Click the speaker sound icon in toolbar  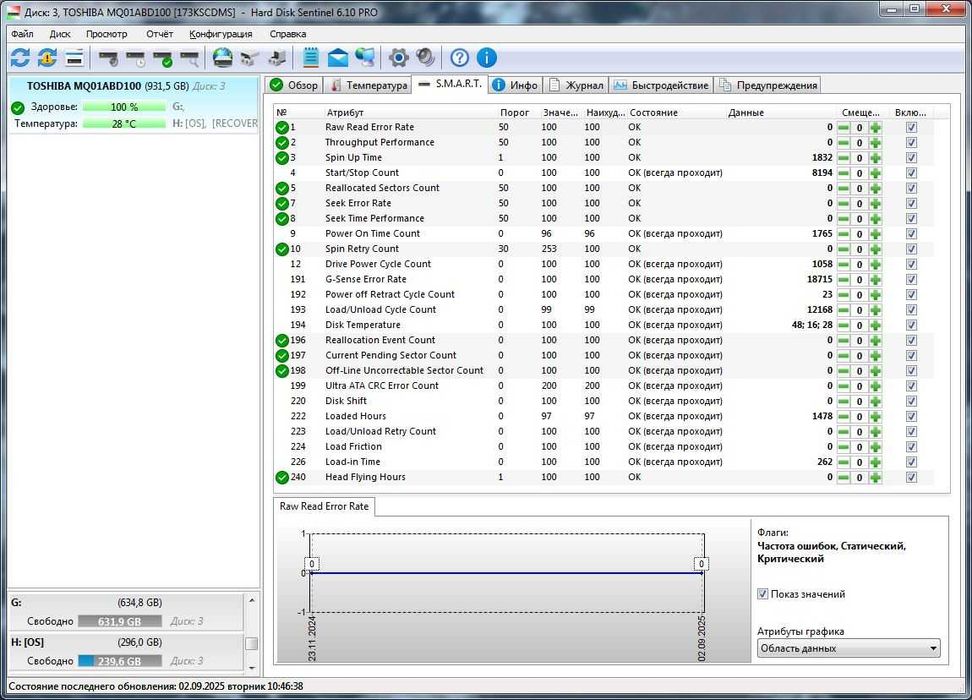point(426,58)
